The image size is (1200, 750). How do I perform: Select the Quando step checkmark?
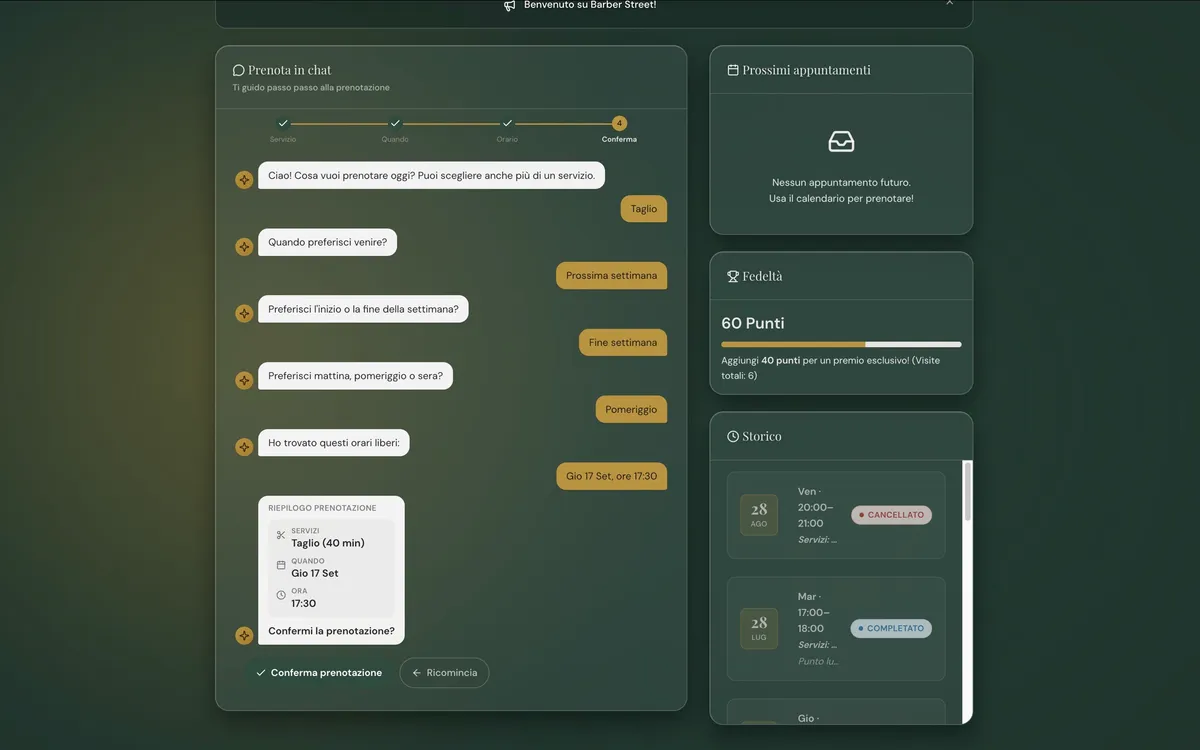[x=395, y=123]
